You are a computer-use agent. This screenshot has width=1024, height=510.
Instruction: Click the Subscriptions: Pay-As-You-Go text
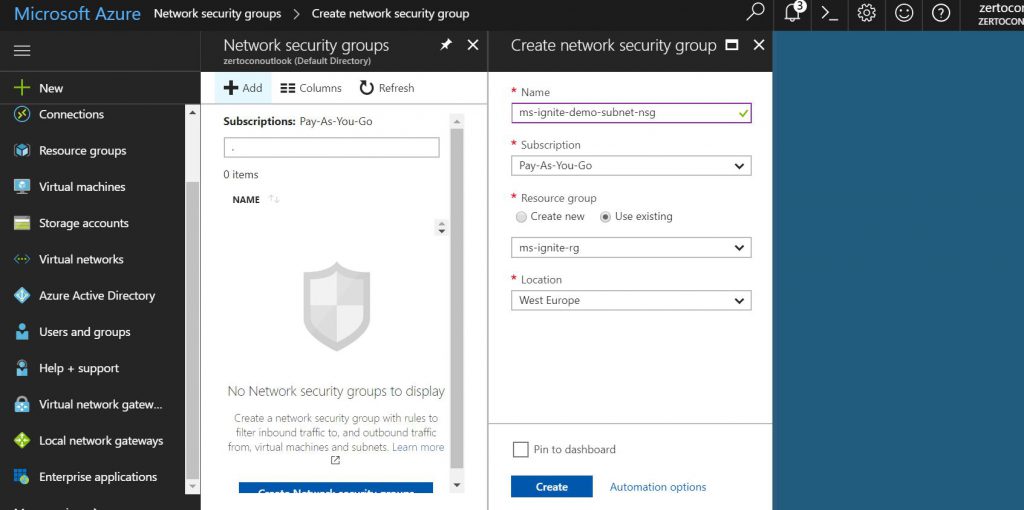pos(298,121)
